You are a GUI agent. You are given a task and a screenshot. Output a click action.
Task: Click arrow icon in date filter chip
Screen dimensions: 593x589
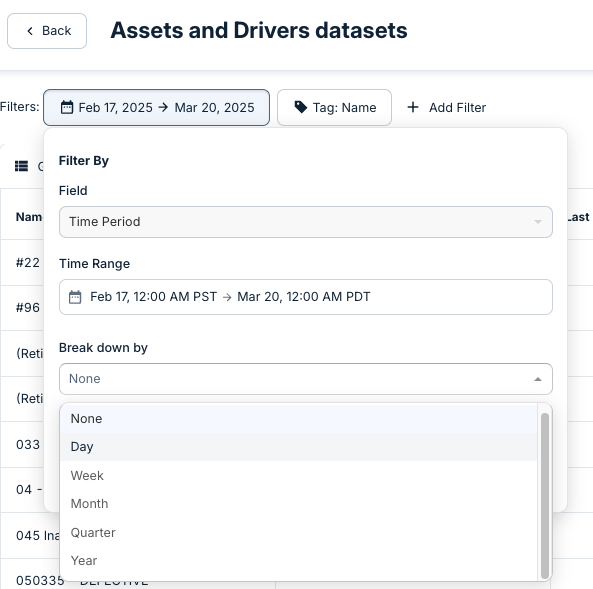click(x=163, y=107)
